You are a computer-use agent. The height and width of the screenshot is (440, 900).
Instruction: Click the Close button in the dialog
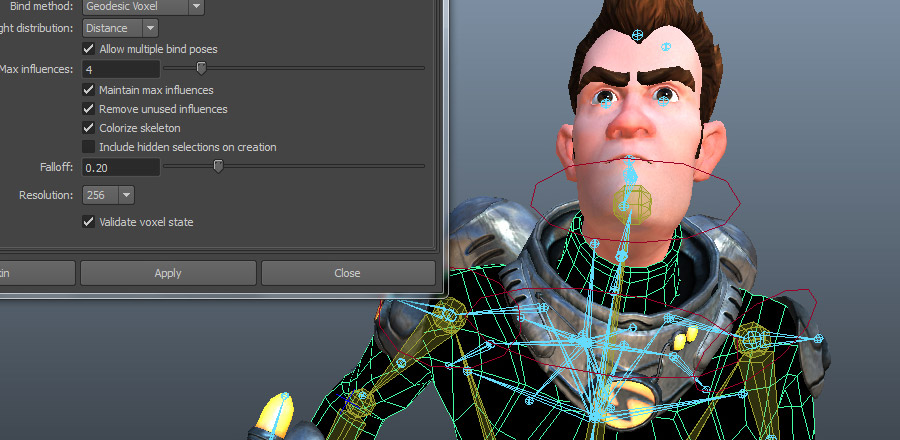click(x=347, y=273)
